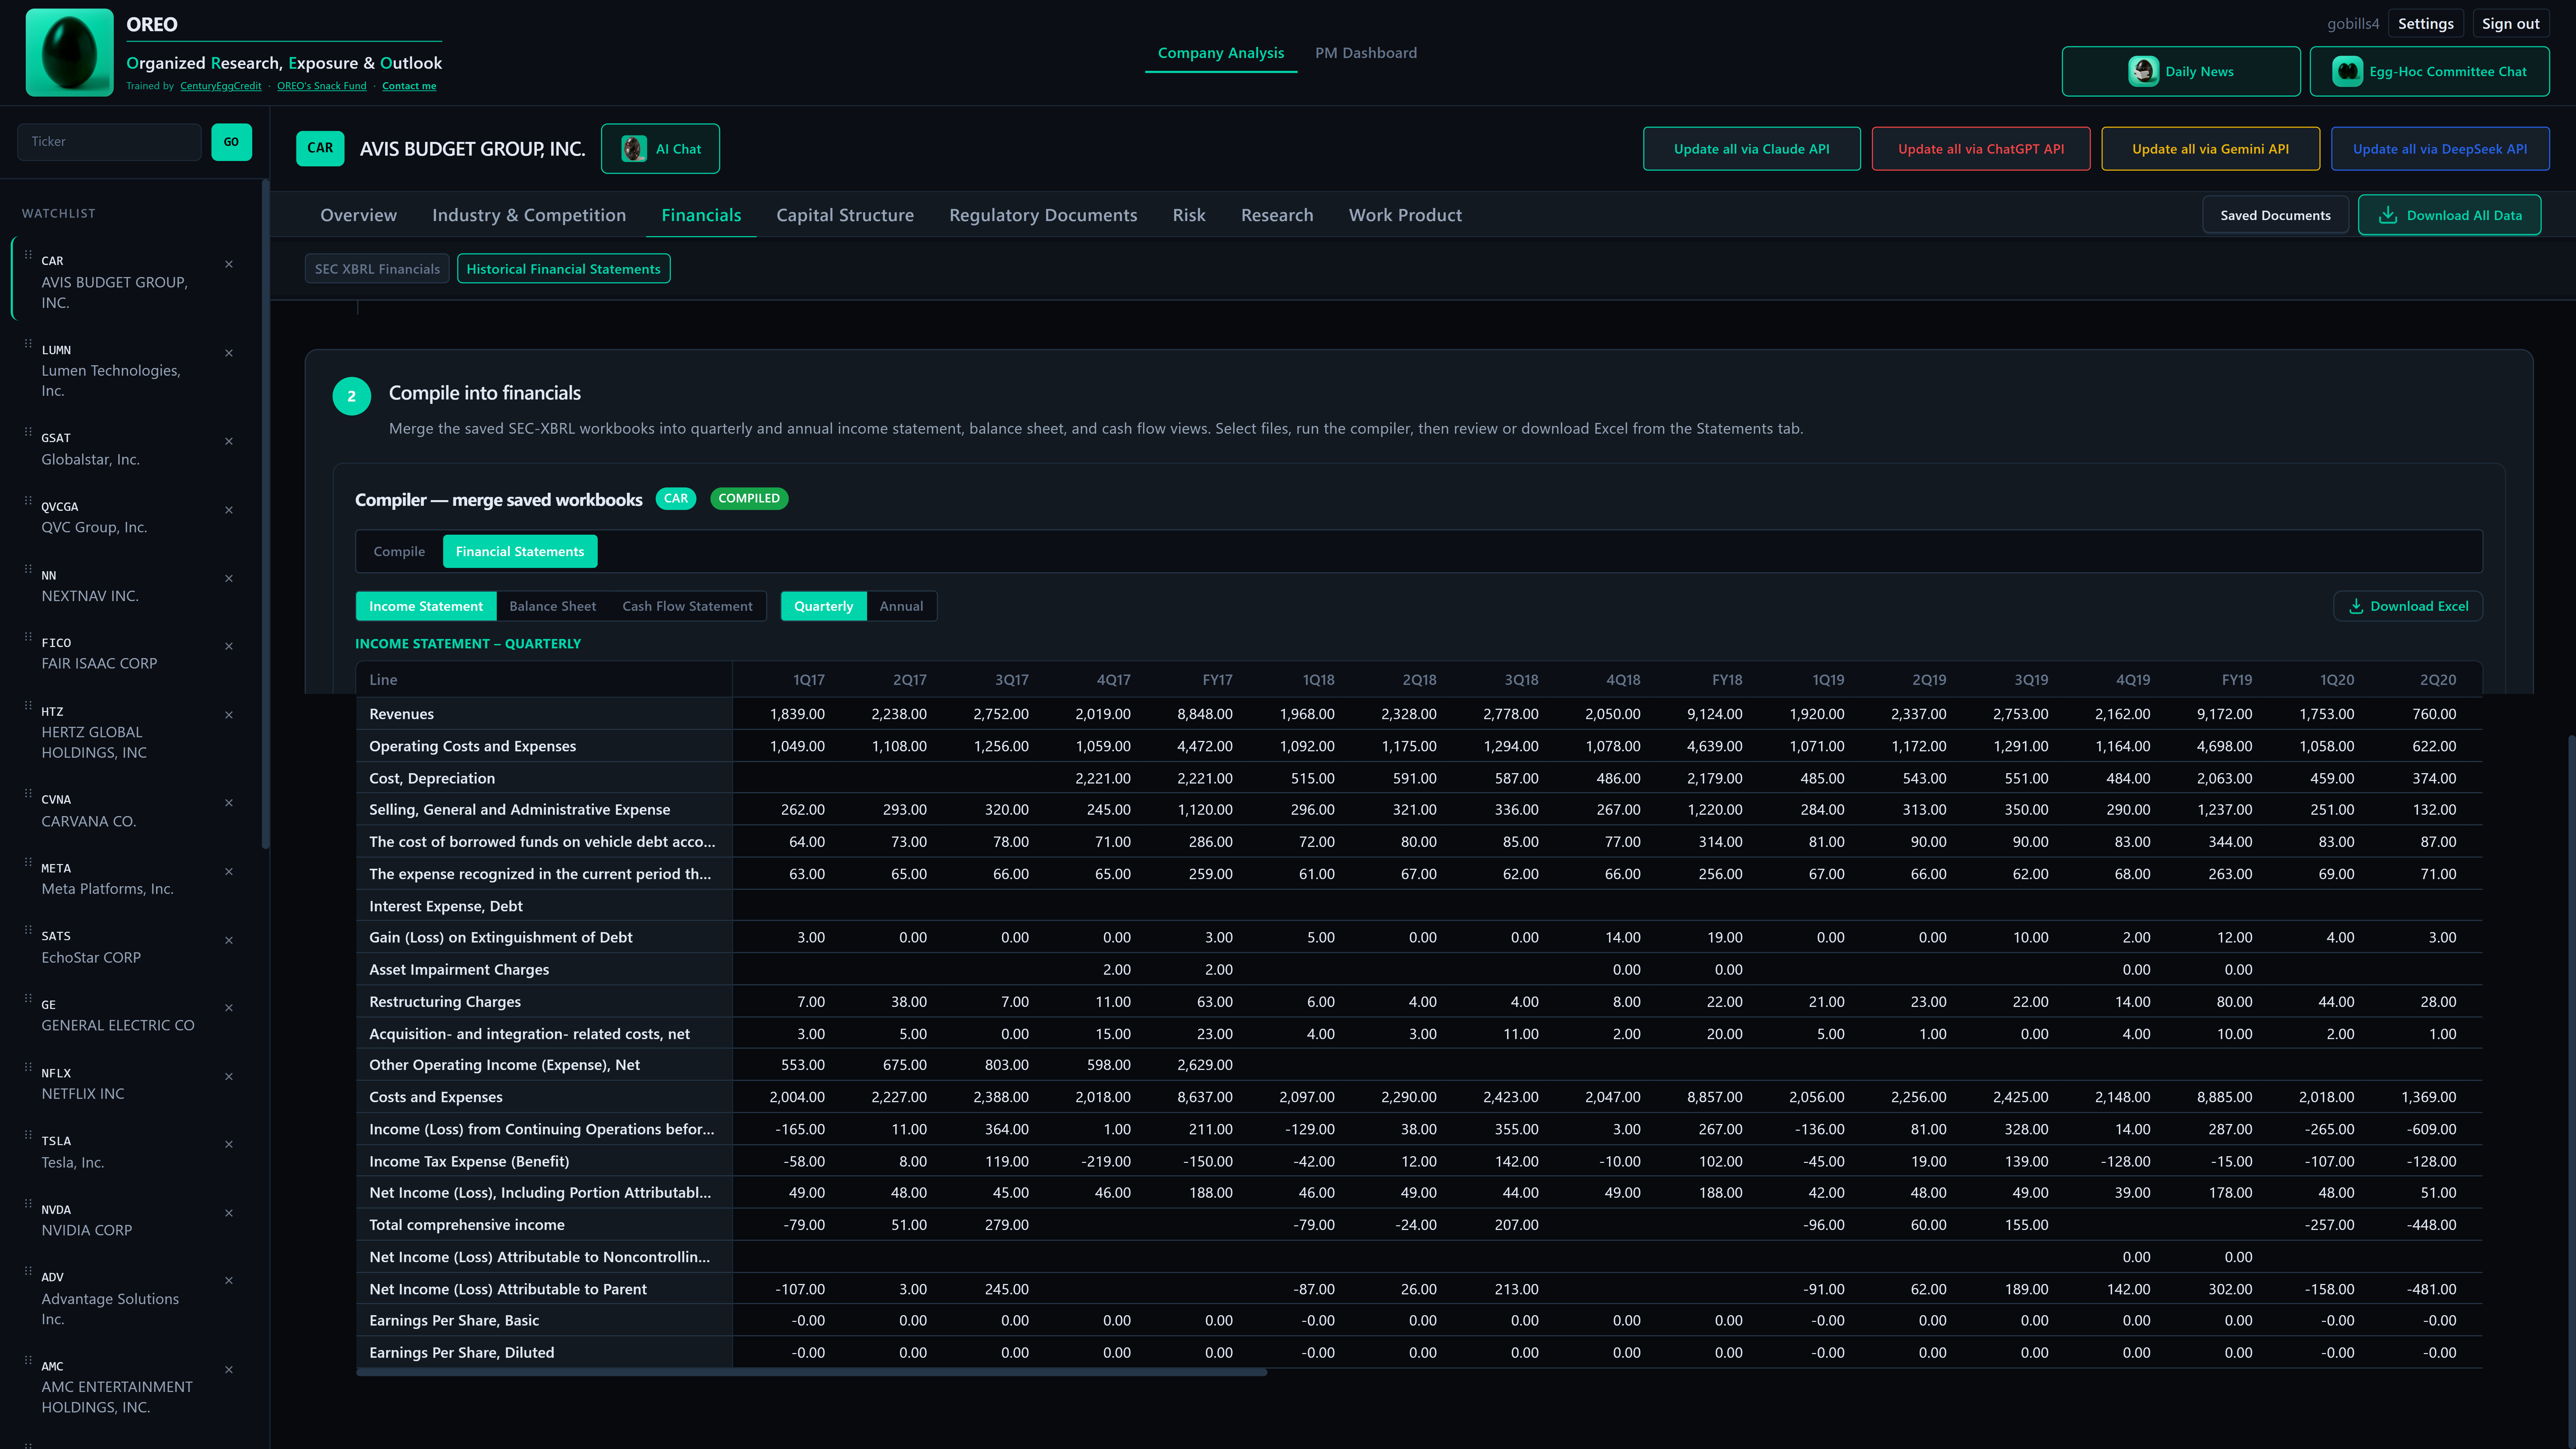The image size is (2576, 1449).
Task: Remove LUMN from the watchlist
Action: click(x=229, y=353)
